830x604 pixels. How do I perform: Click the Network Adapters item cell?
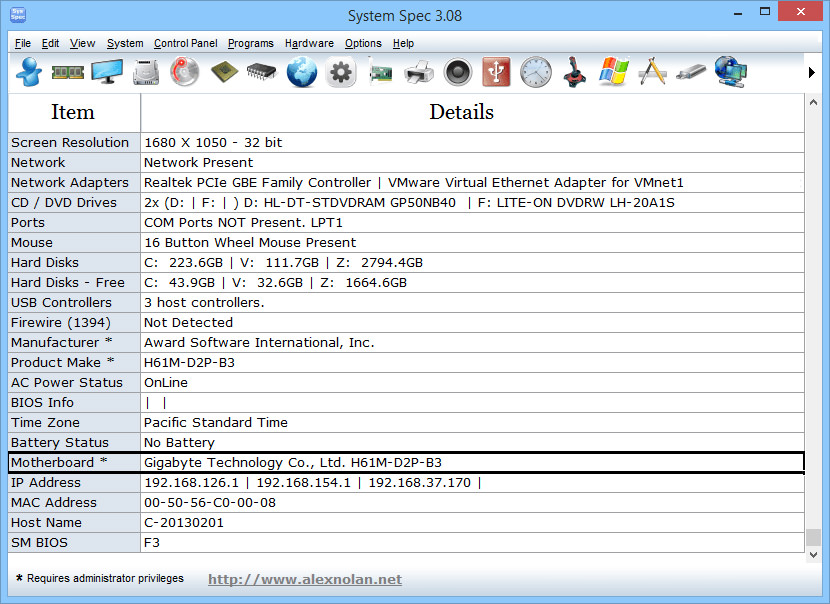[74, 183]
